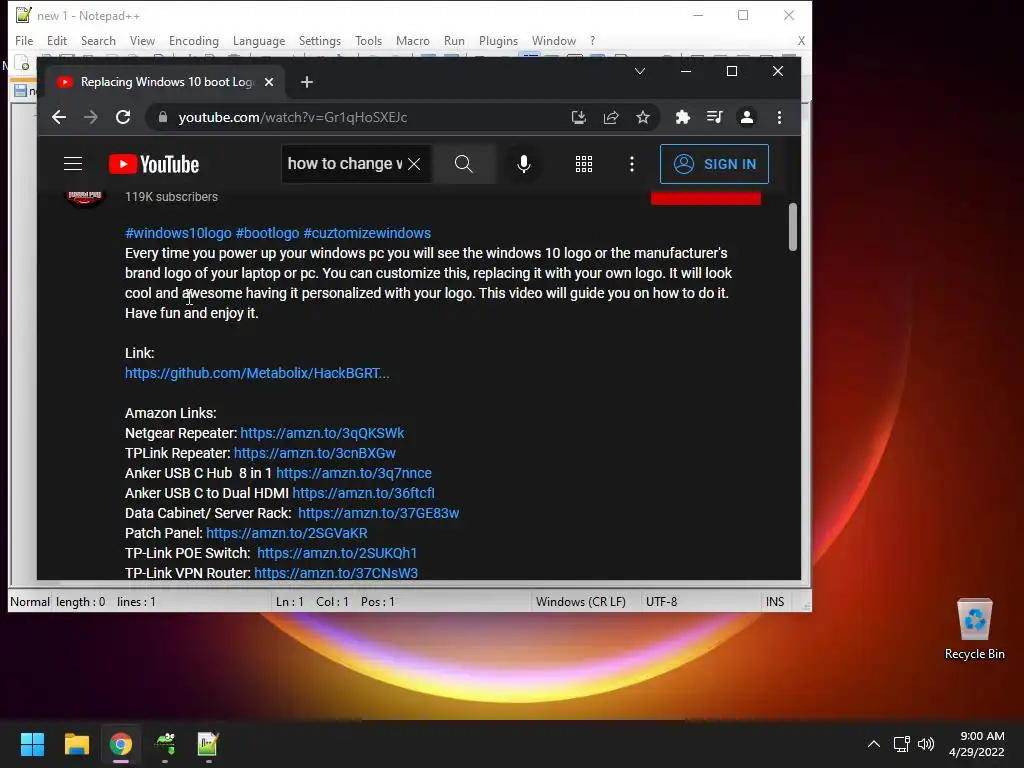Screen dimensions: 1024x768
Task: Start voice search with microphone
Action: pos(523,164)
